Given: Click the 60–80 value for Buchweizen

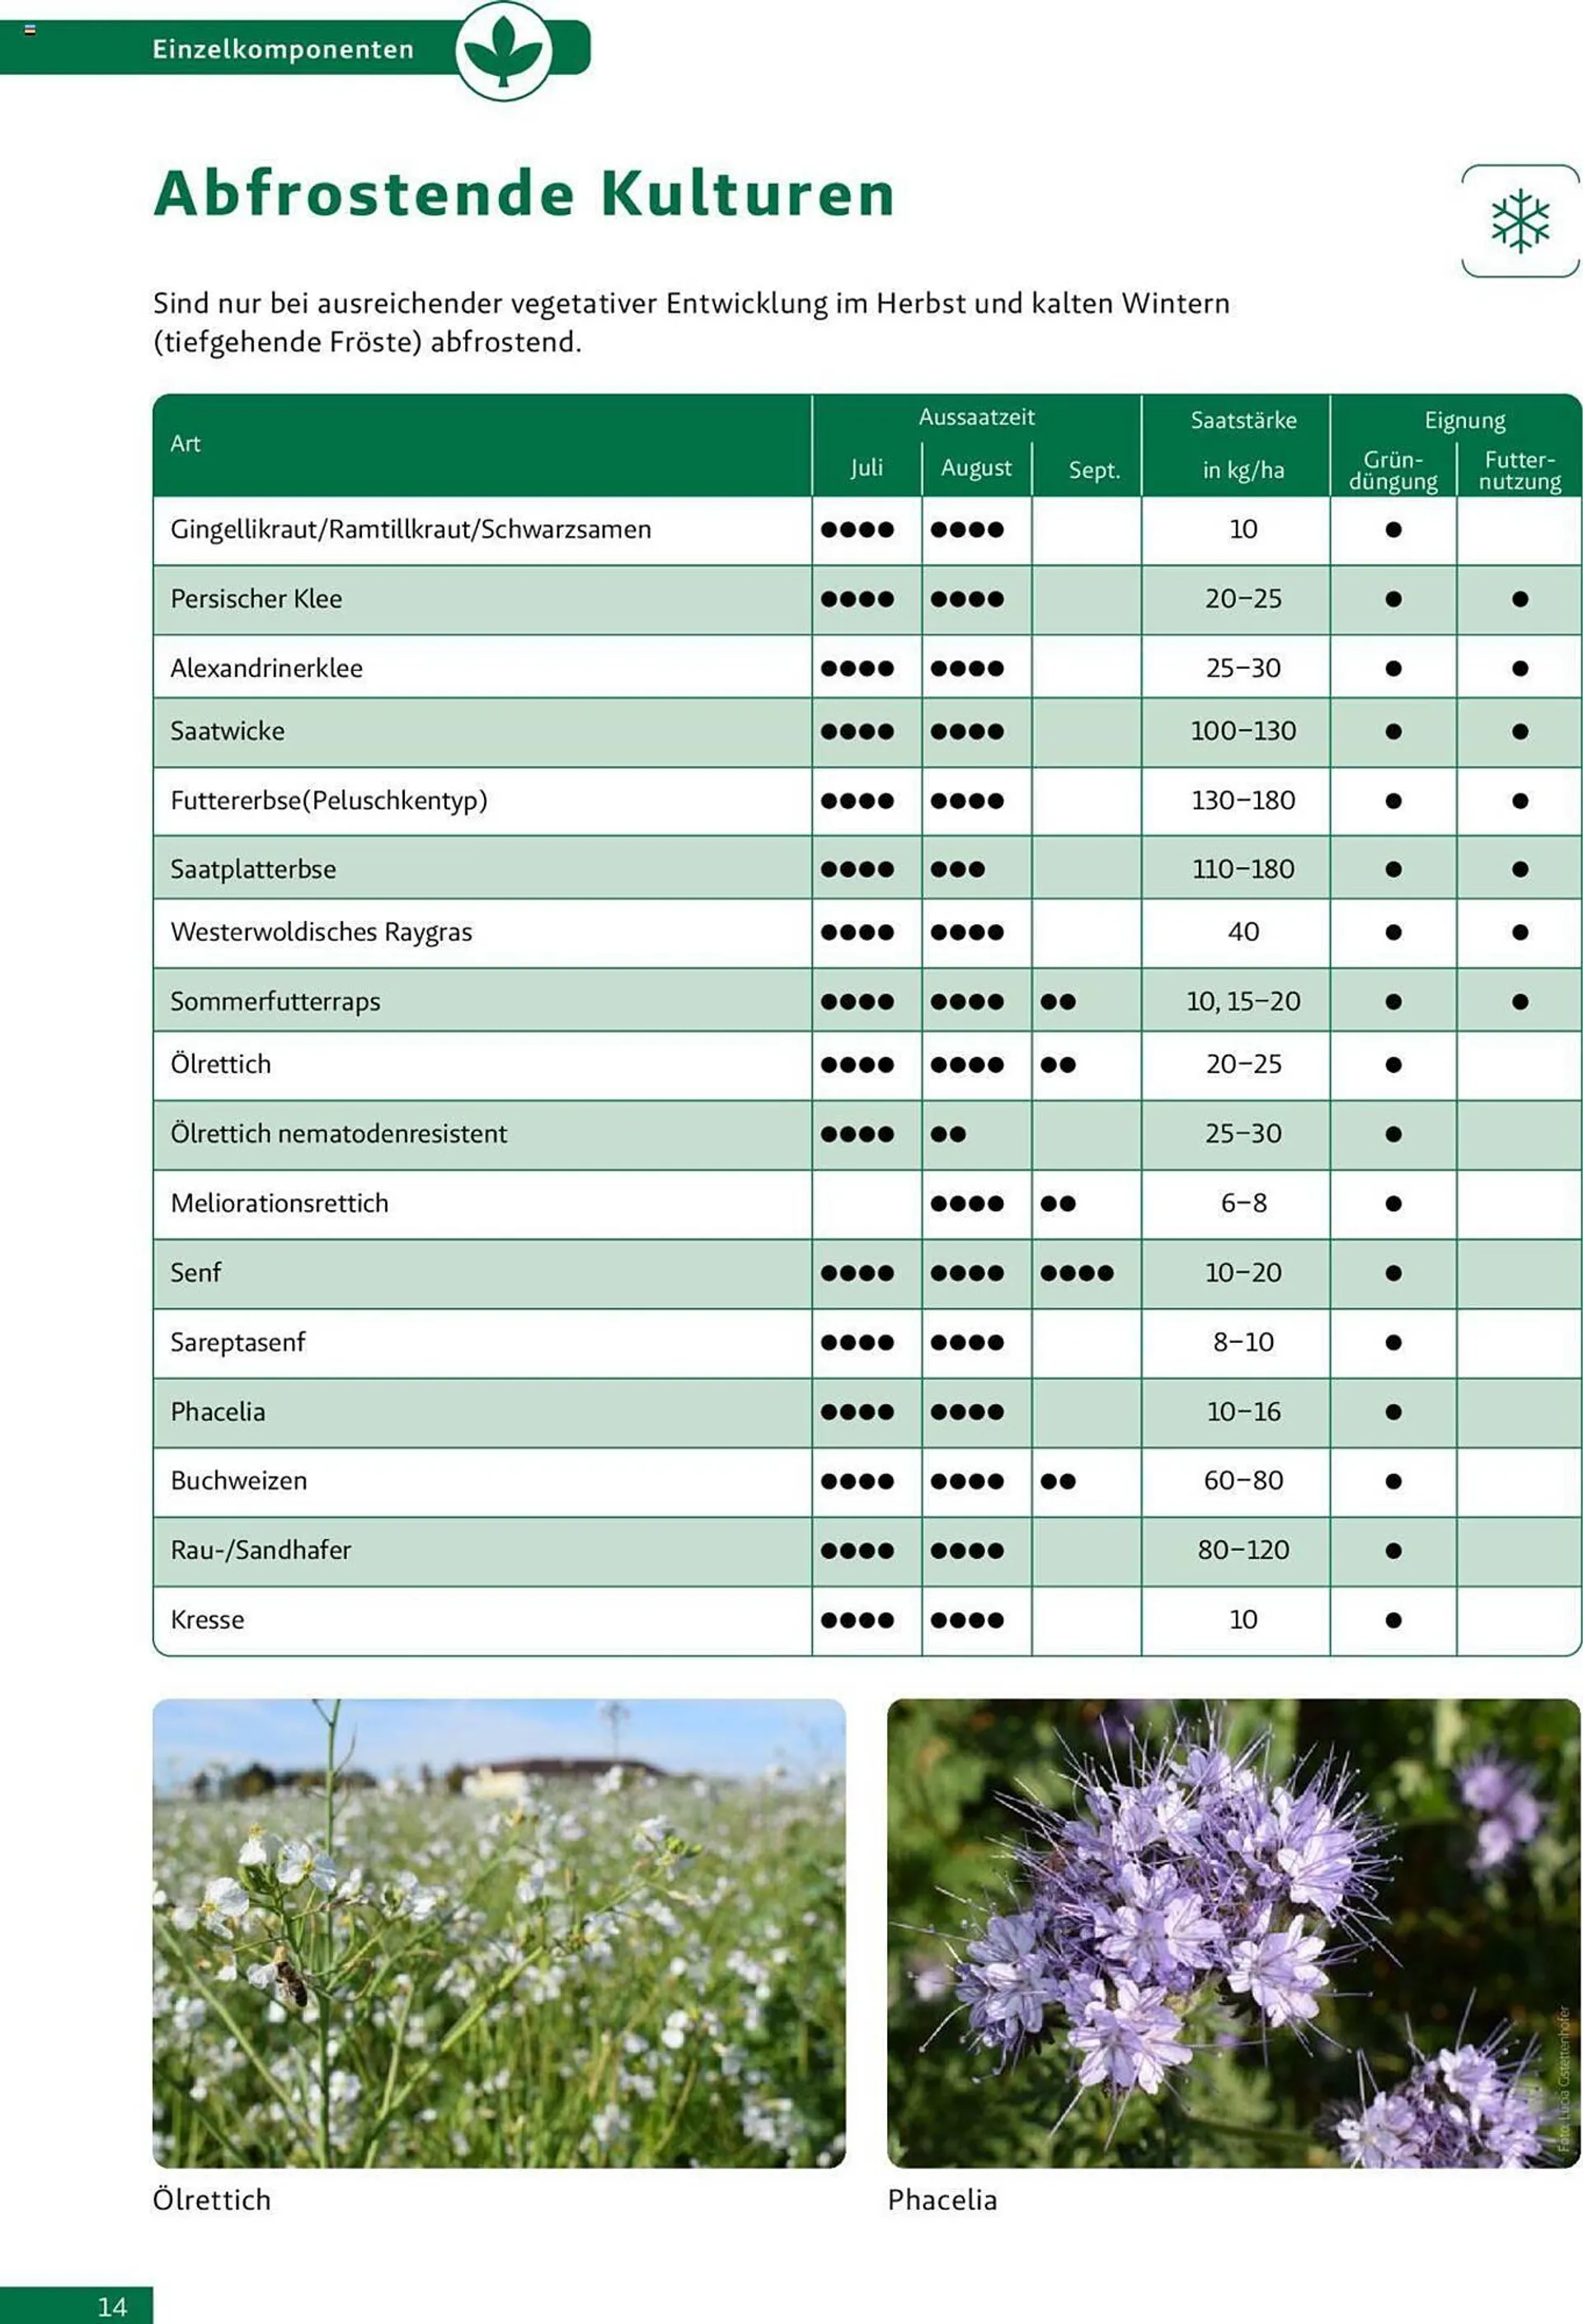Looking at the screenshot, I should click(x=1243, y=1480).
